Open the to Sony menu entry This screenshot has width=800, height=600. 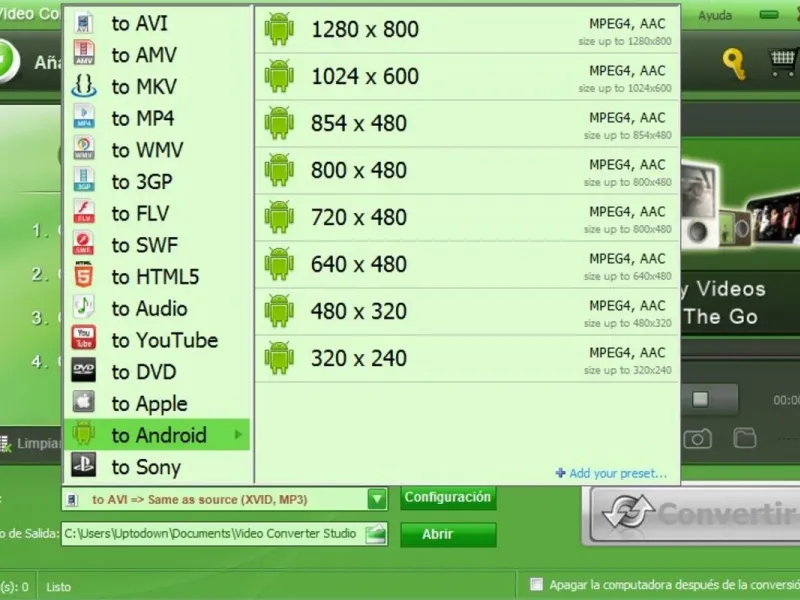(x=158, y=466)
